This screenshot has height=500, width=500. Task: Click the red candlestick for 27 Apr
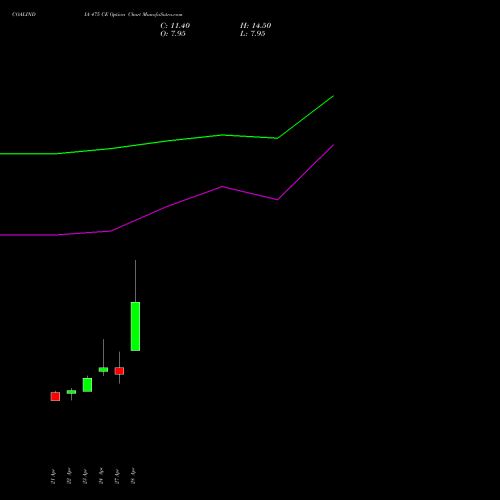tap(119, 371)
